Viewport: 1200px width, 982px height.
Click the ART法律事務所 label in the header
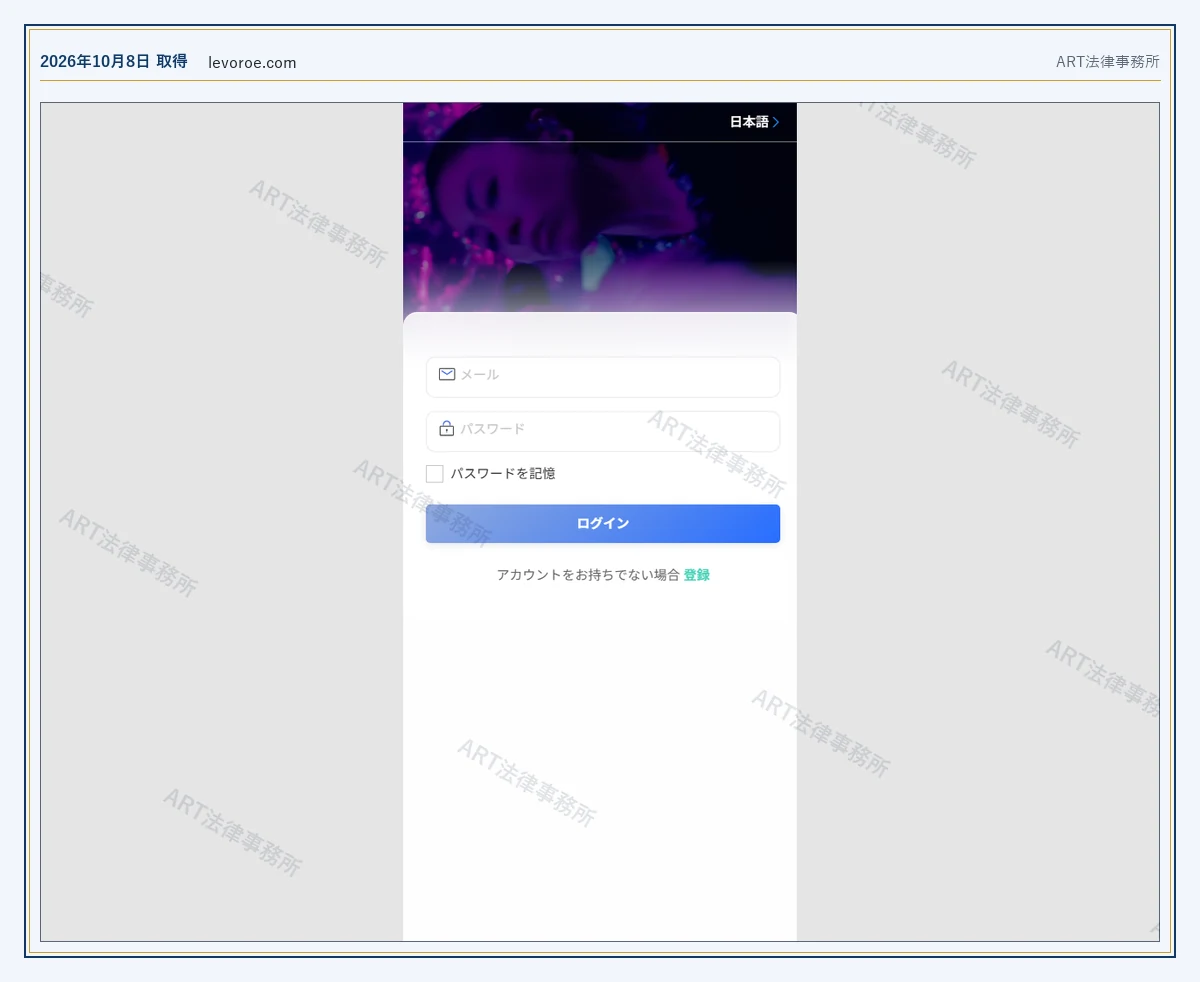(1108, 62)
